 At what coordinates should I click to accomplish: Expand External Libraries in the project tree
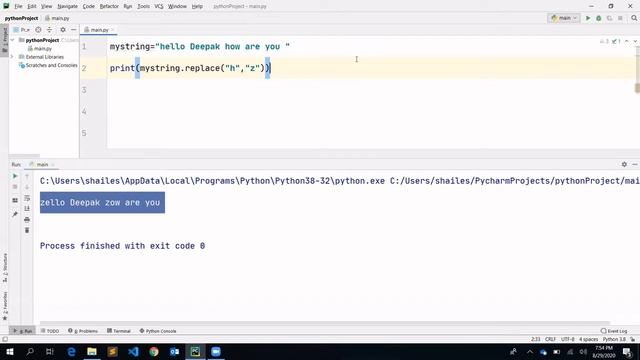[12, 57]
